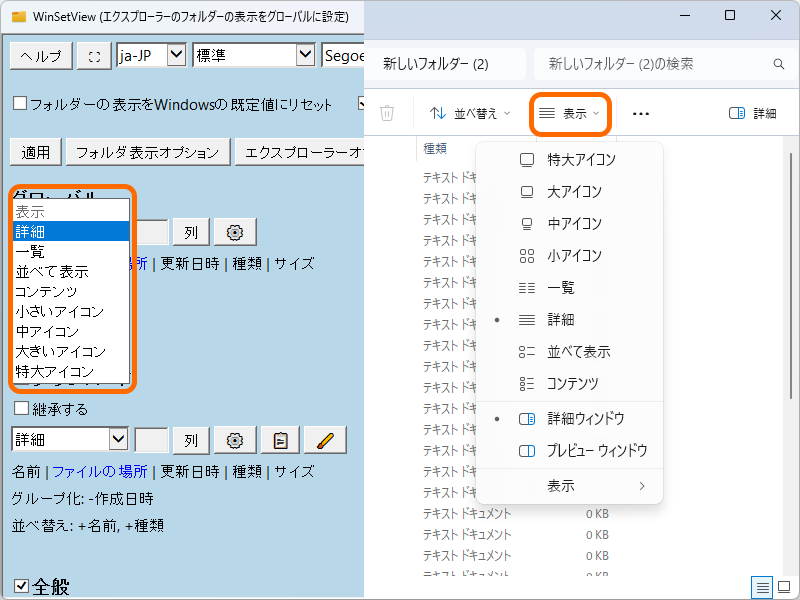This screenshot has width=800, height=600.
Task: Click the document icon next to the lower gear
Action: [279, 439]
